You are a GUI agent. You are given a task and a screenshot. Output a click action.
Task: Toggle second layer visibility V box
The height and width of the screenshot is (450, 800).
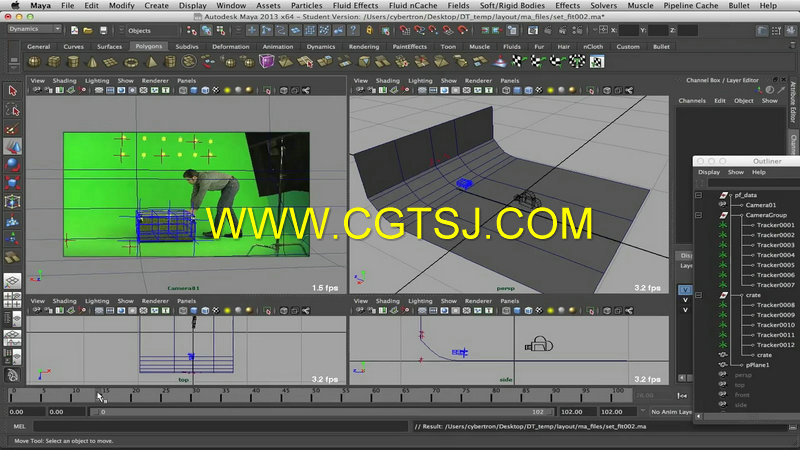[x=685, y=300]
